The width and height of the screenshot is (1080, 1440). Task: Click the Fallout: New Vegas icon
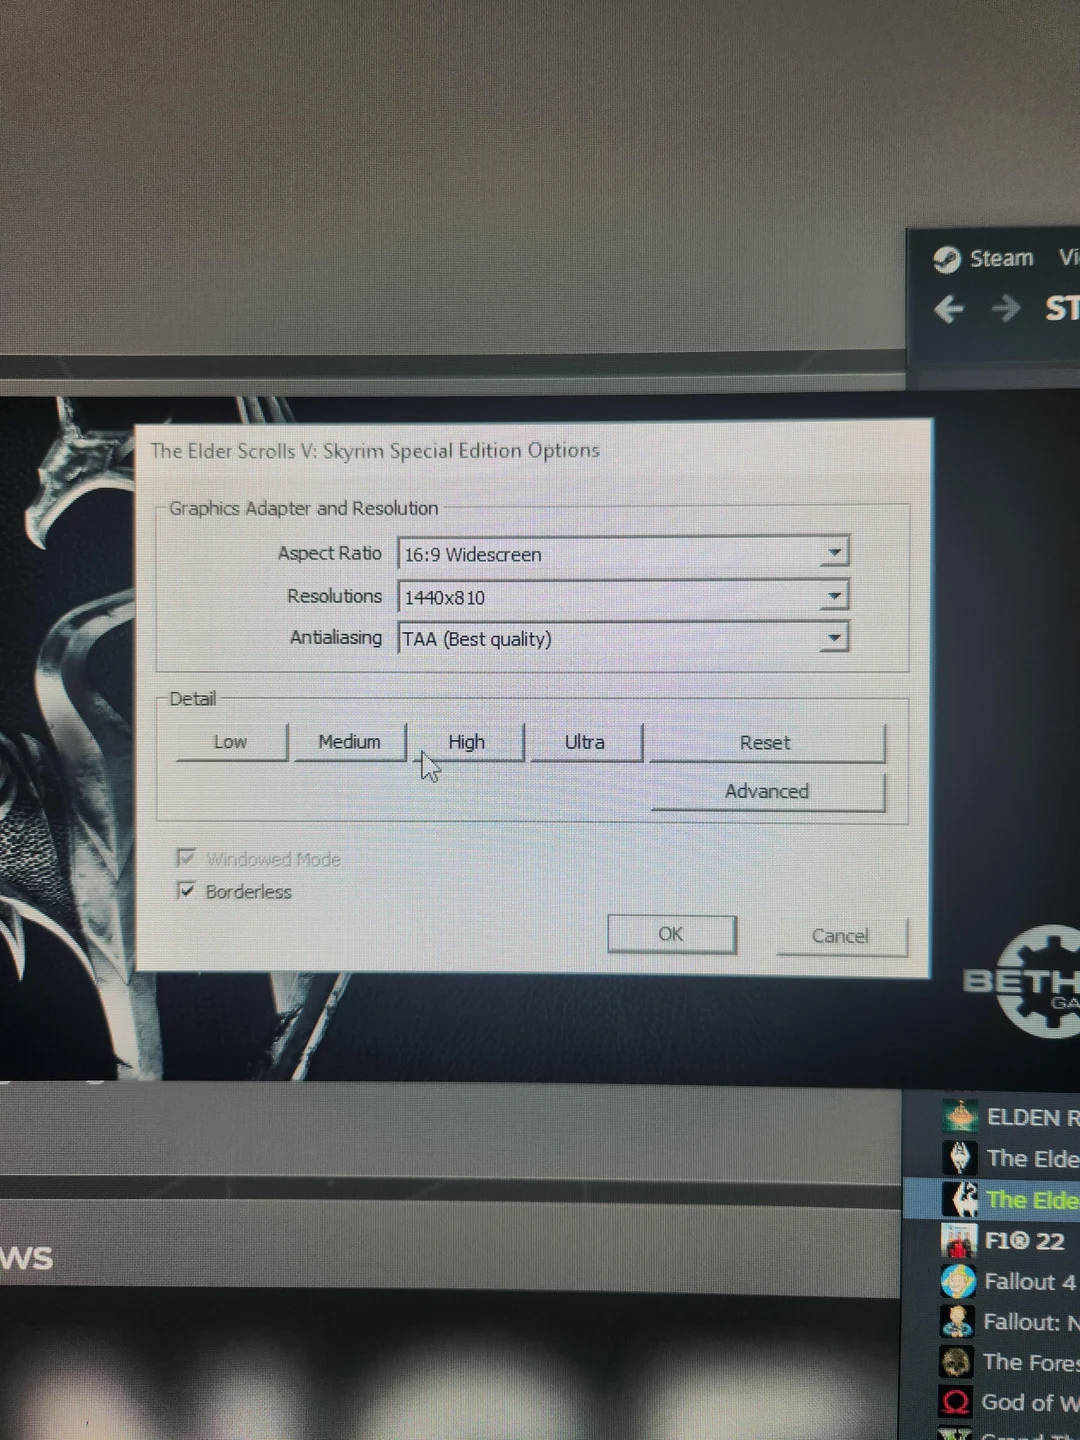(957, 1321)
